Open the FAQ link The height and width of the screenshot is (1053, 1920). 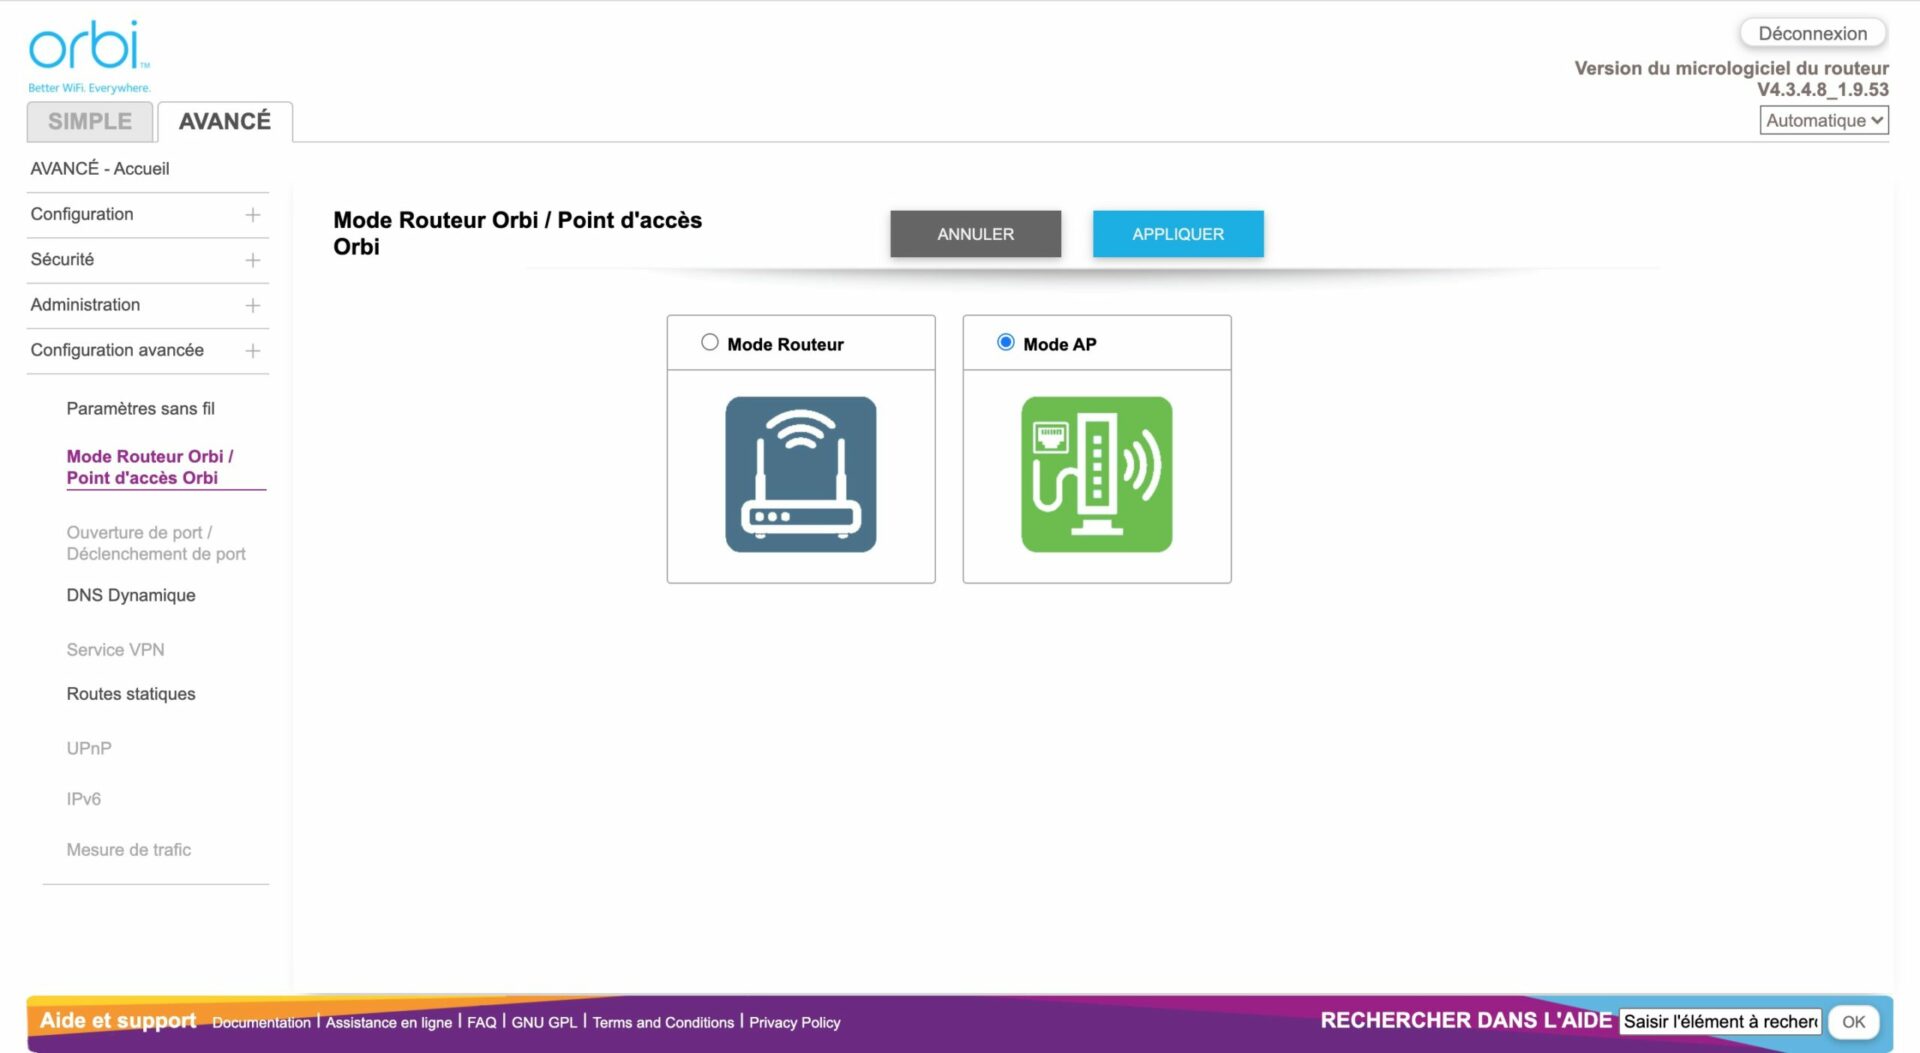482,1022
